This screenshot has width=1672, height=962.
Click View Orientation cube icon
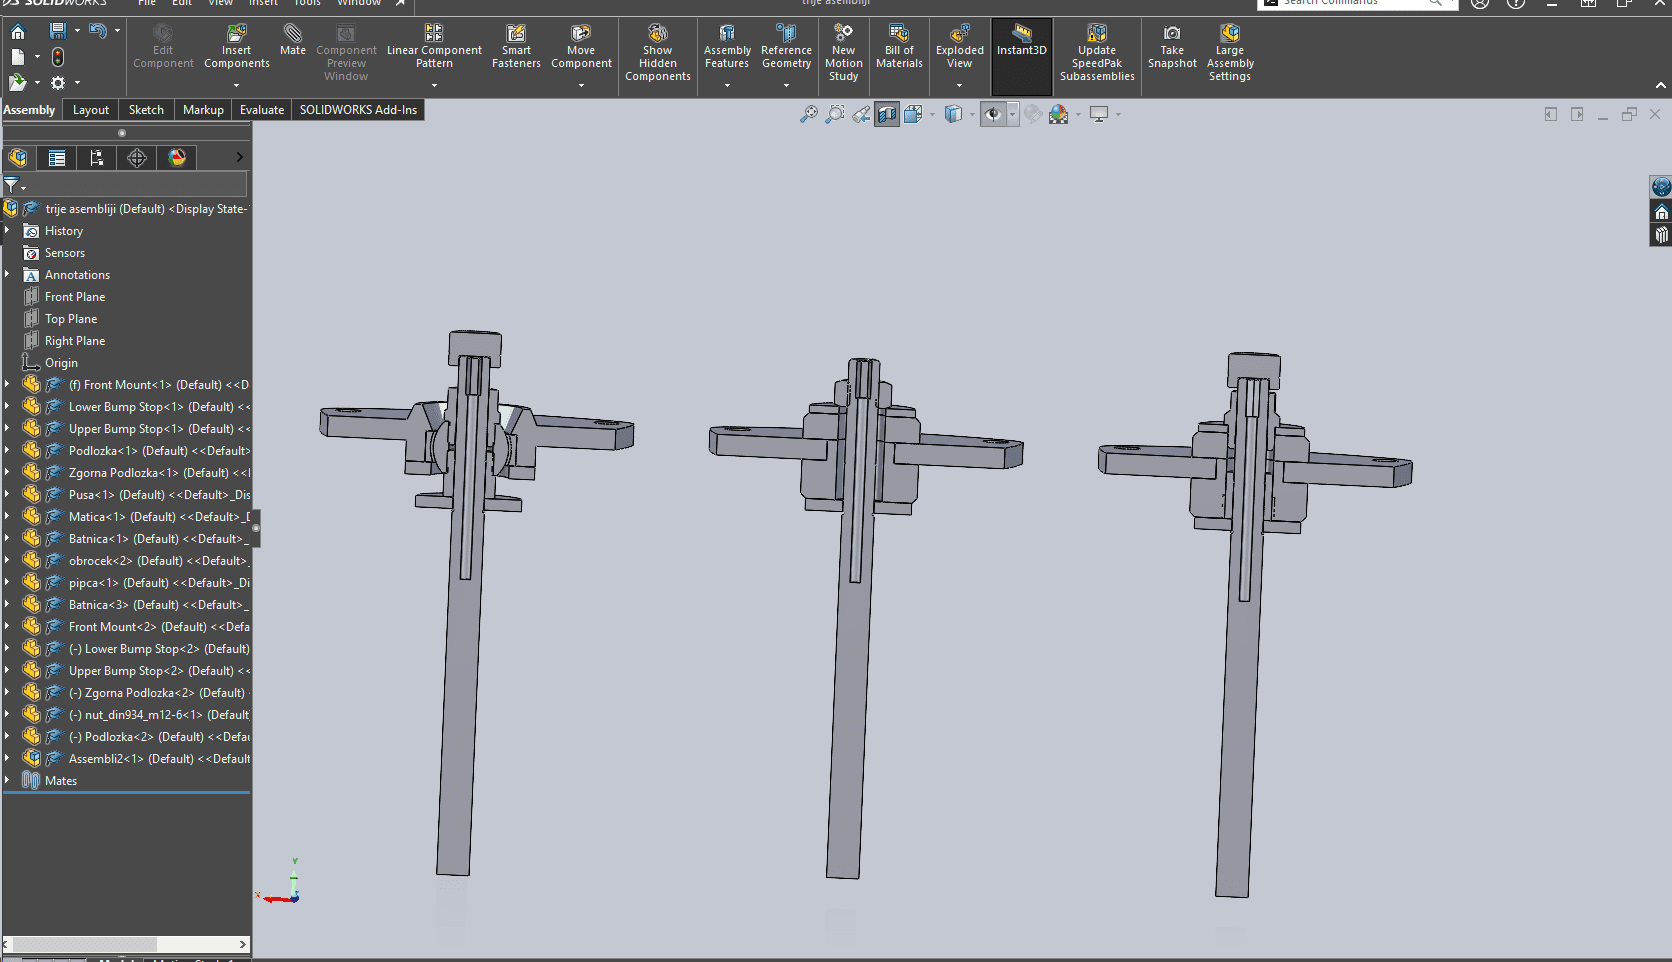(913, 114)
